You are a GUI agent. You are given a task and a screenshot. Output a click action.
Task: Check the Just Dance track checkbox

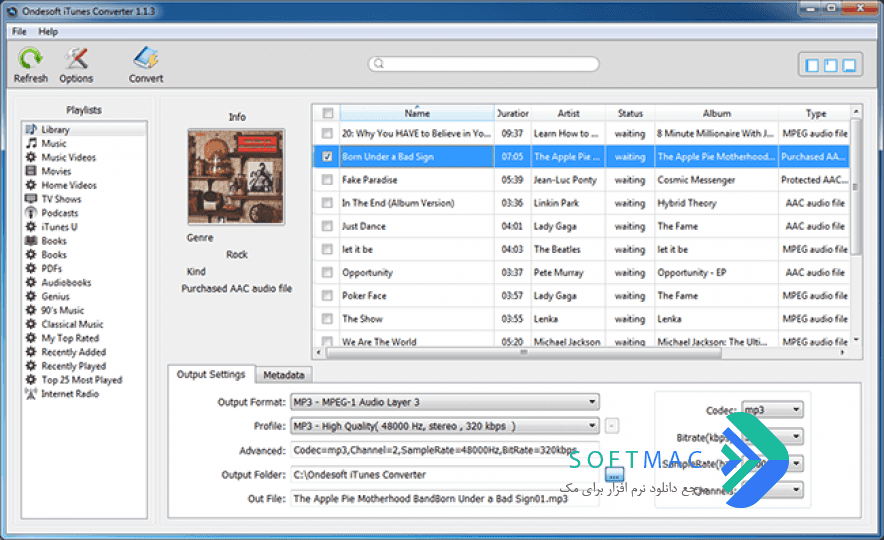[x=327, y=226]
